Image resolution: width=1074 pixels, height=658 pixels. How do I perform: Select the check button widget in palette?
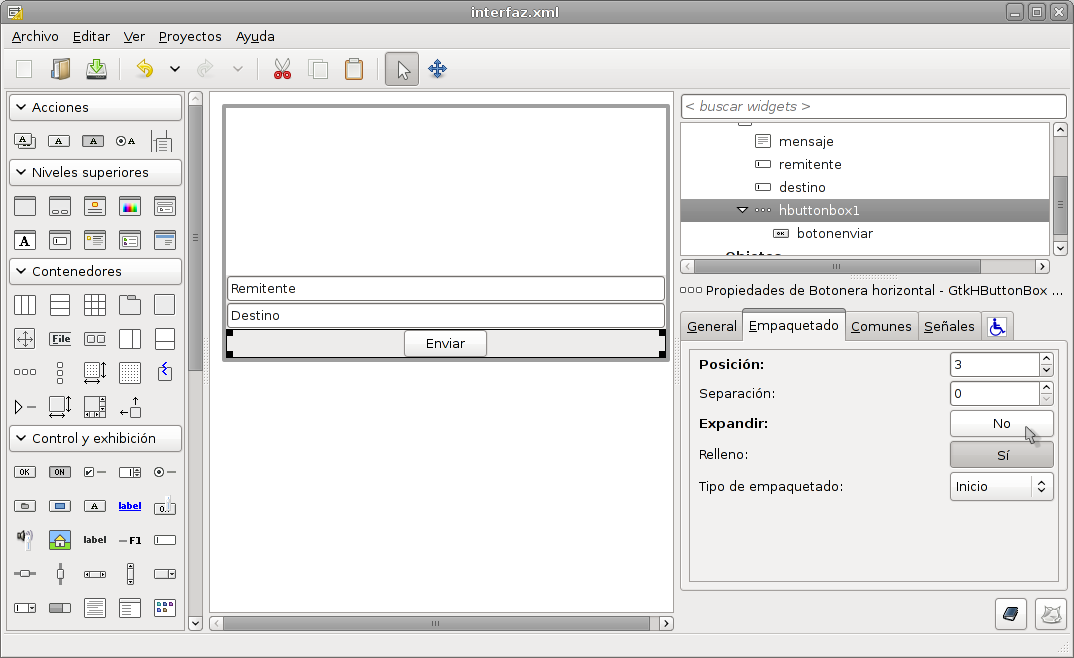[95, 472]
